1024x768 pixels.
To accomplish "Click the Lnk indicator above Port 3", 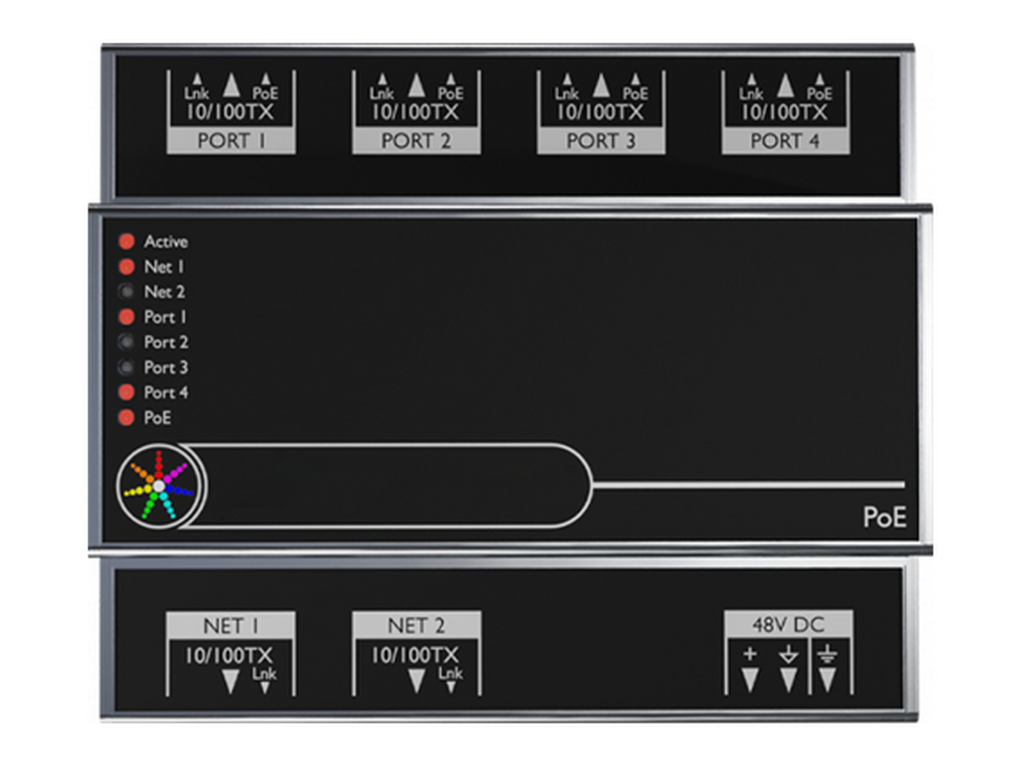I will [568, 88].
